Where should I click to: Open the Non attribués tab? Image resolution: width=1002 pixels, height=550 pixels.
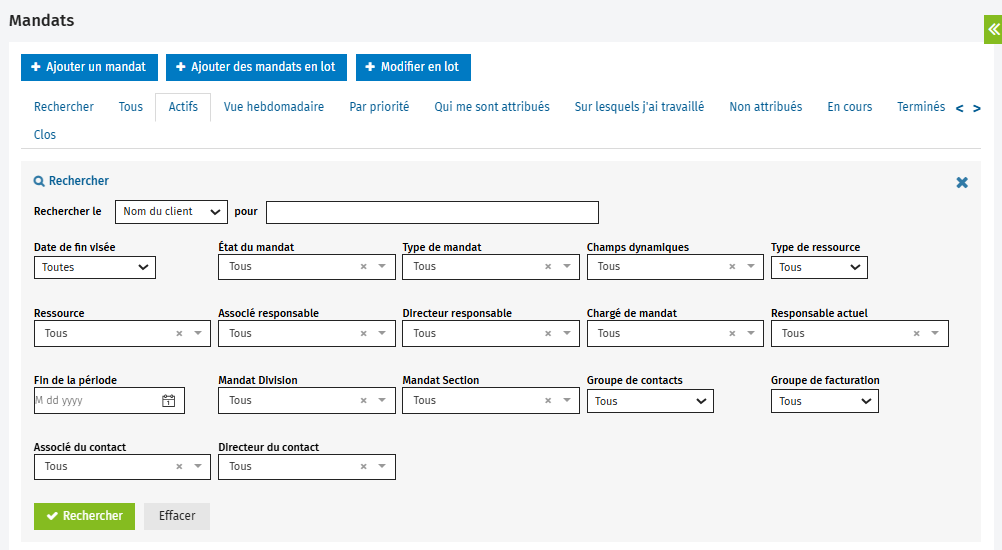(765, 107)
